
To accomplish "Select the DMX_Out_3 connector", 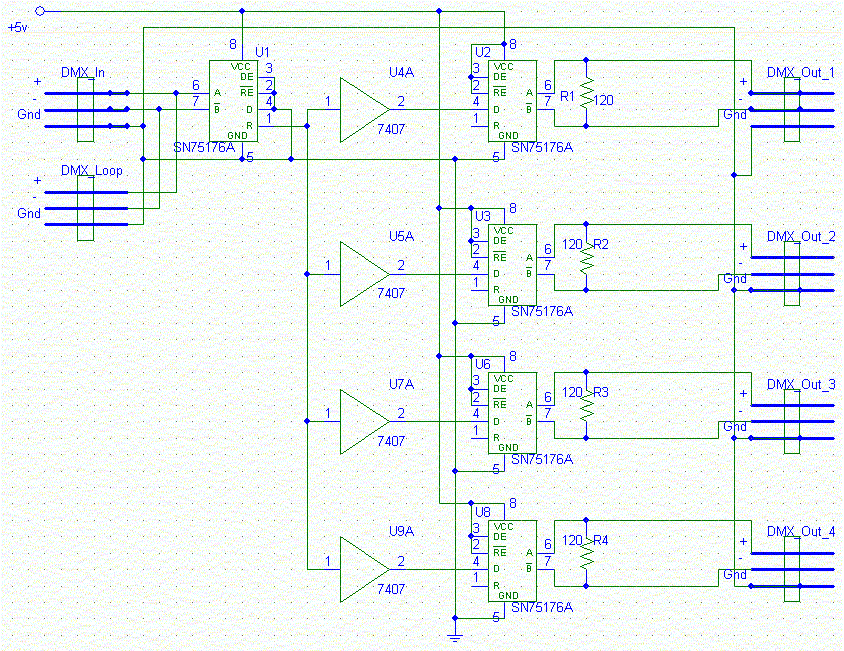I will click(792, 422).
